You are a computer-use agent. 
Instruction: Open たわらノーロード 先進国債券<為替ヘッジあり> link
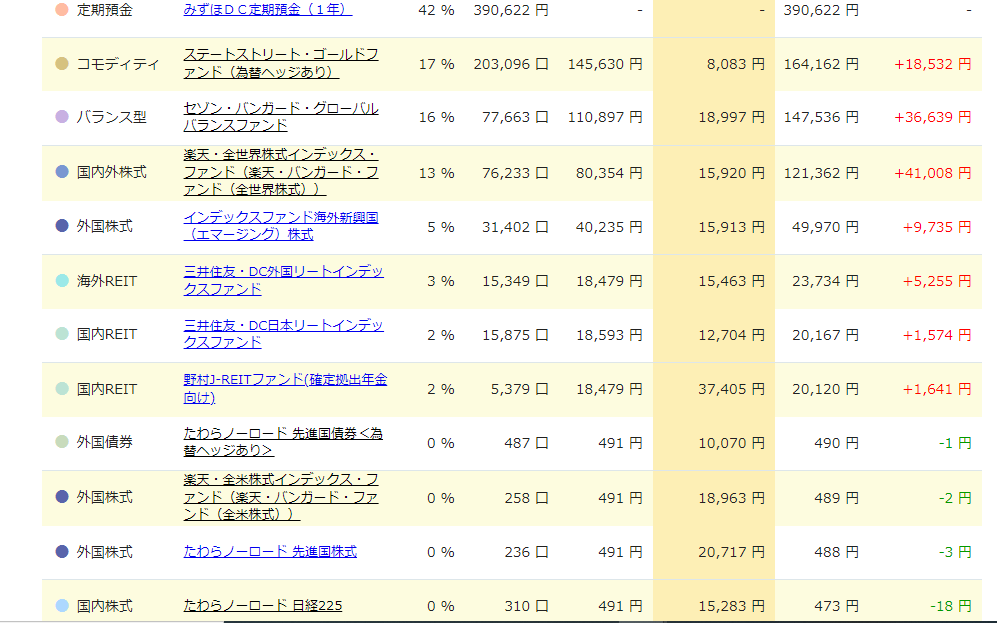283,442
